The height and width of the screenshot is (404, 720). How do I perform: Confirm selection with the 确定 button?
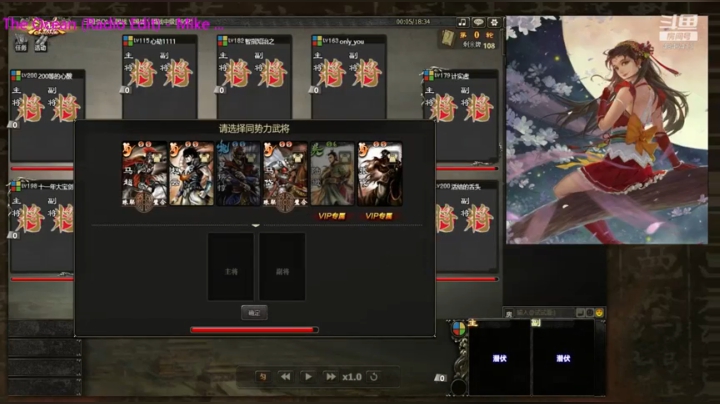[254, 313]
